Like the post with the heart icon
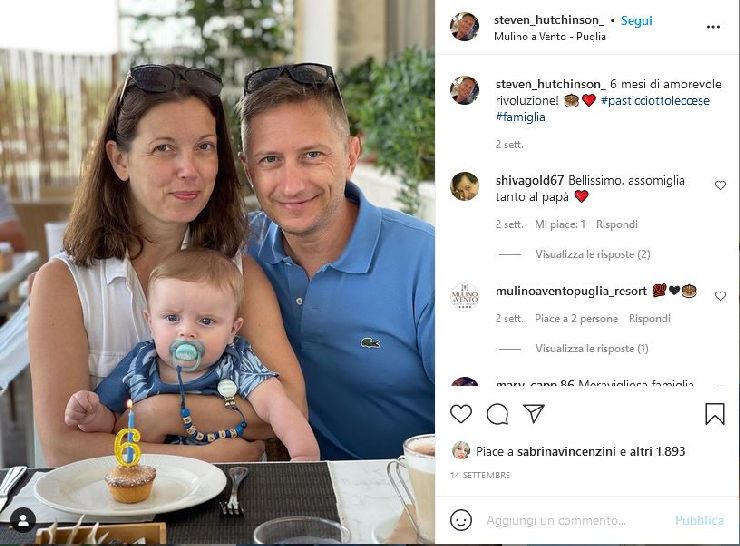740x546 pixels. pos(461,414)
